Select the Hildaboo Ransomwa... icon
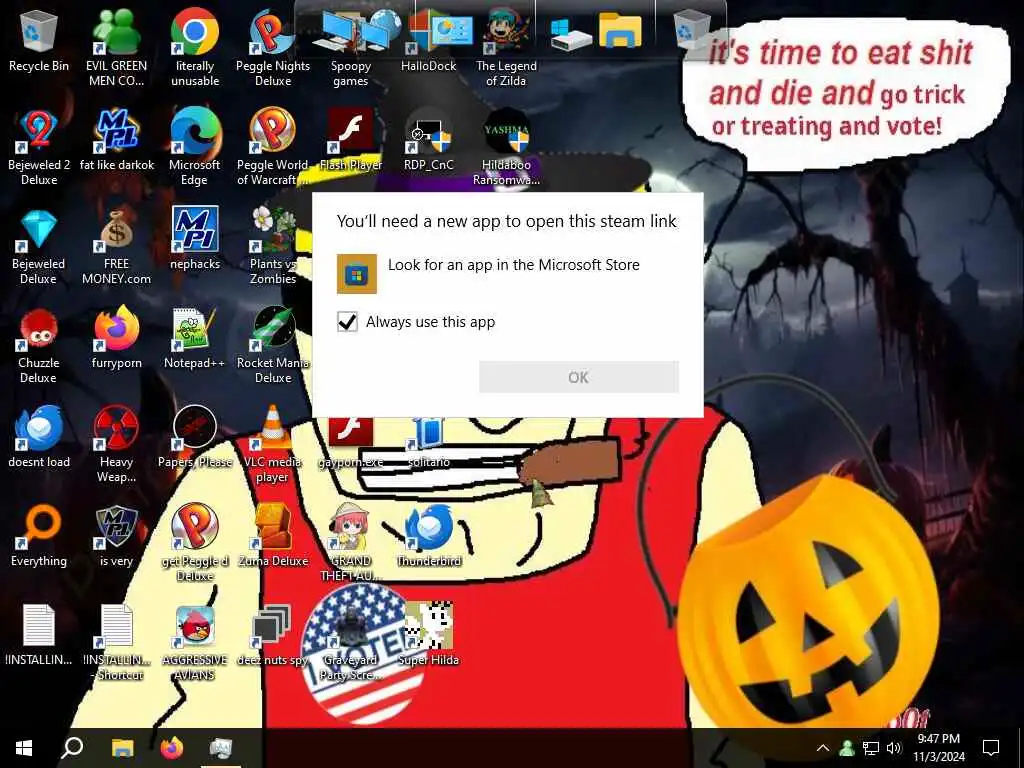The image size is (1024, 768). [506, 130]
